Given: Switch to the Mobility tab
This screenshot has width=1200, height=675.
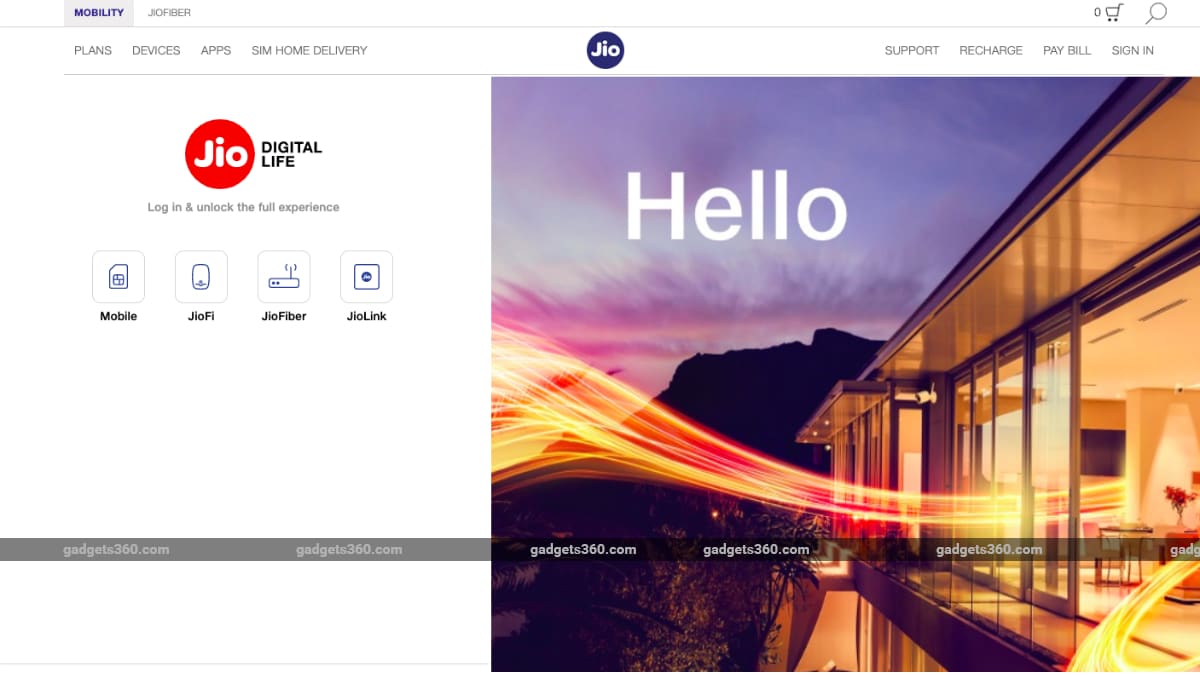Looking at the screenshot, I should (x=99, y=13).
